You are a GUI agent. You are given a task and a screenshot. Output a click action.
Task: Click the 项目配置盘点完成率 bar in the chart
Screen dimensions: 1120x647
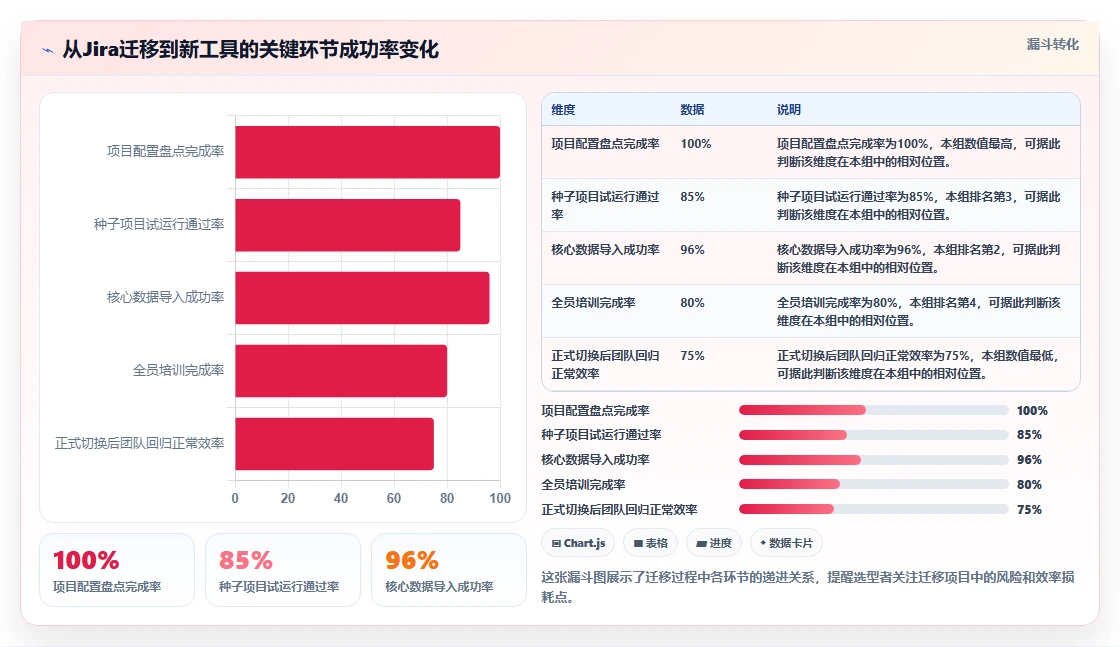[x=367, y=152]
